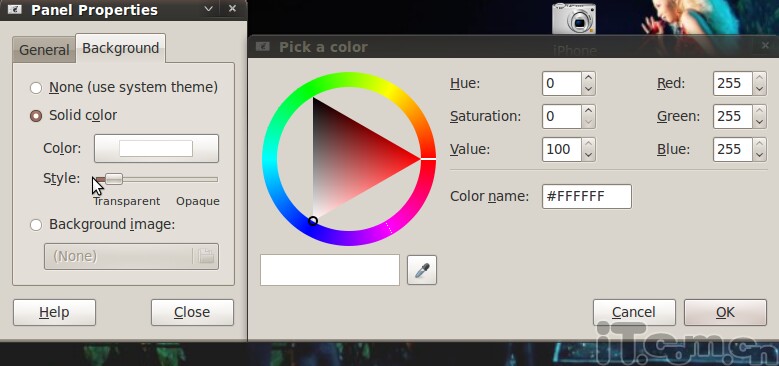Increase the Hue value with up arrow
779x366 pixels.
[588, 78]
